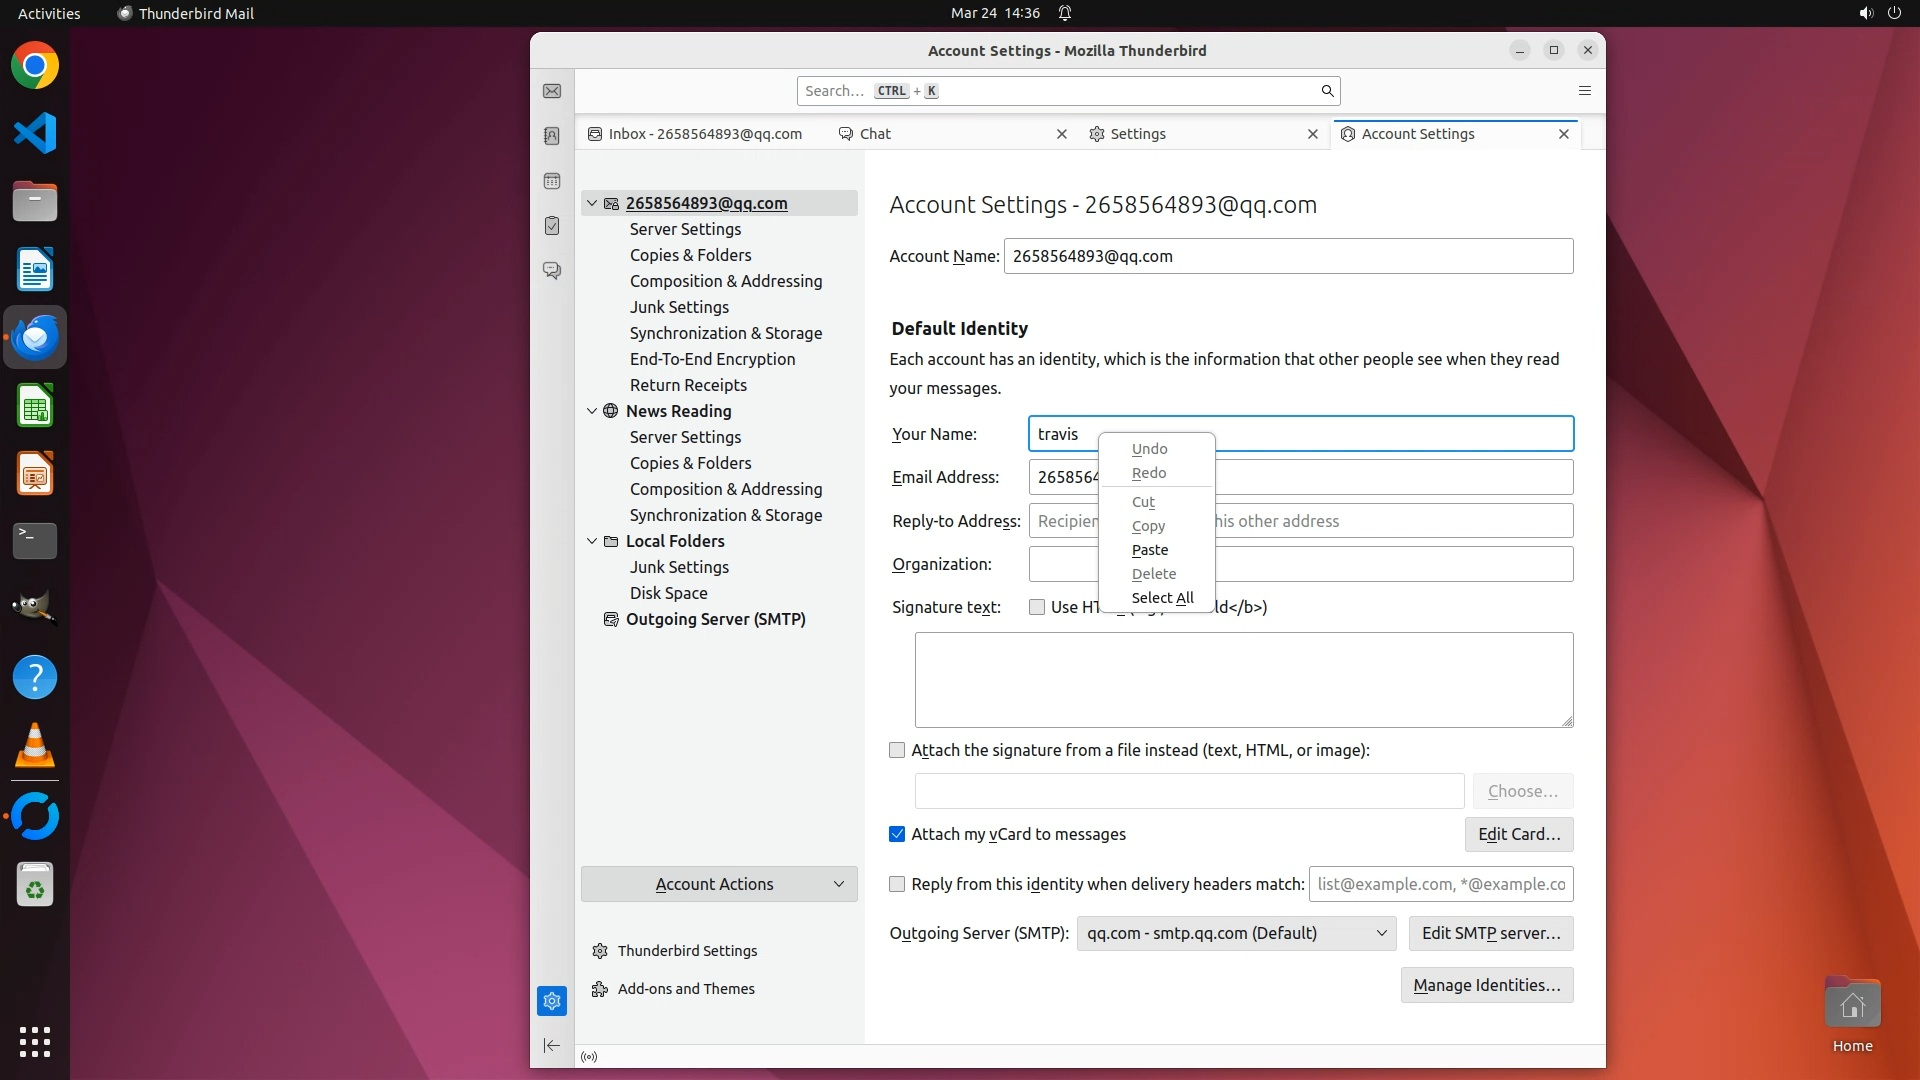
Task: Disable Attach my vCard to messages
Action: [897, 834]
